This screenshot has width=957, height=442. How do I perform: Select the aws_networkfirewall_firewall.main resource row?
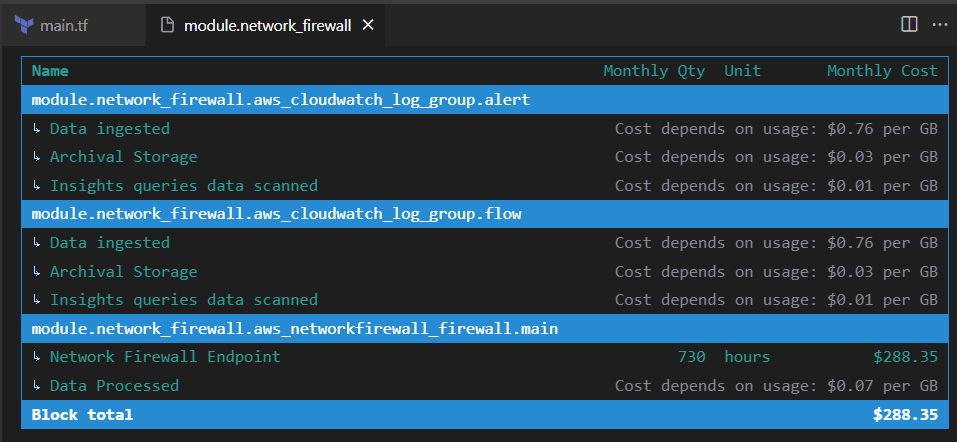tap(485, 328)
